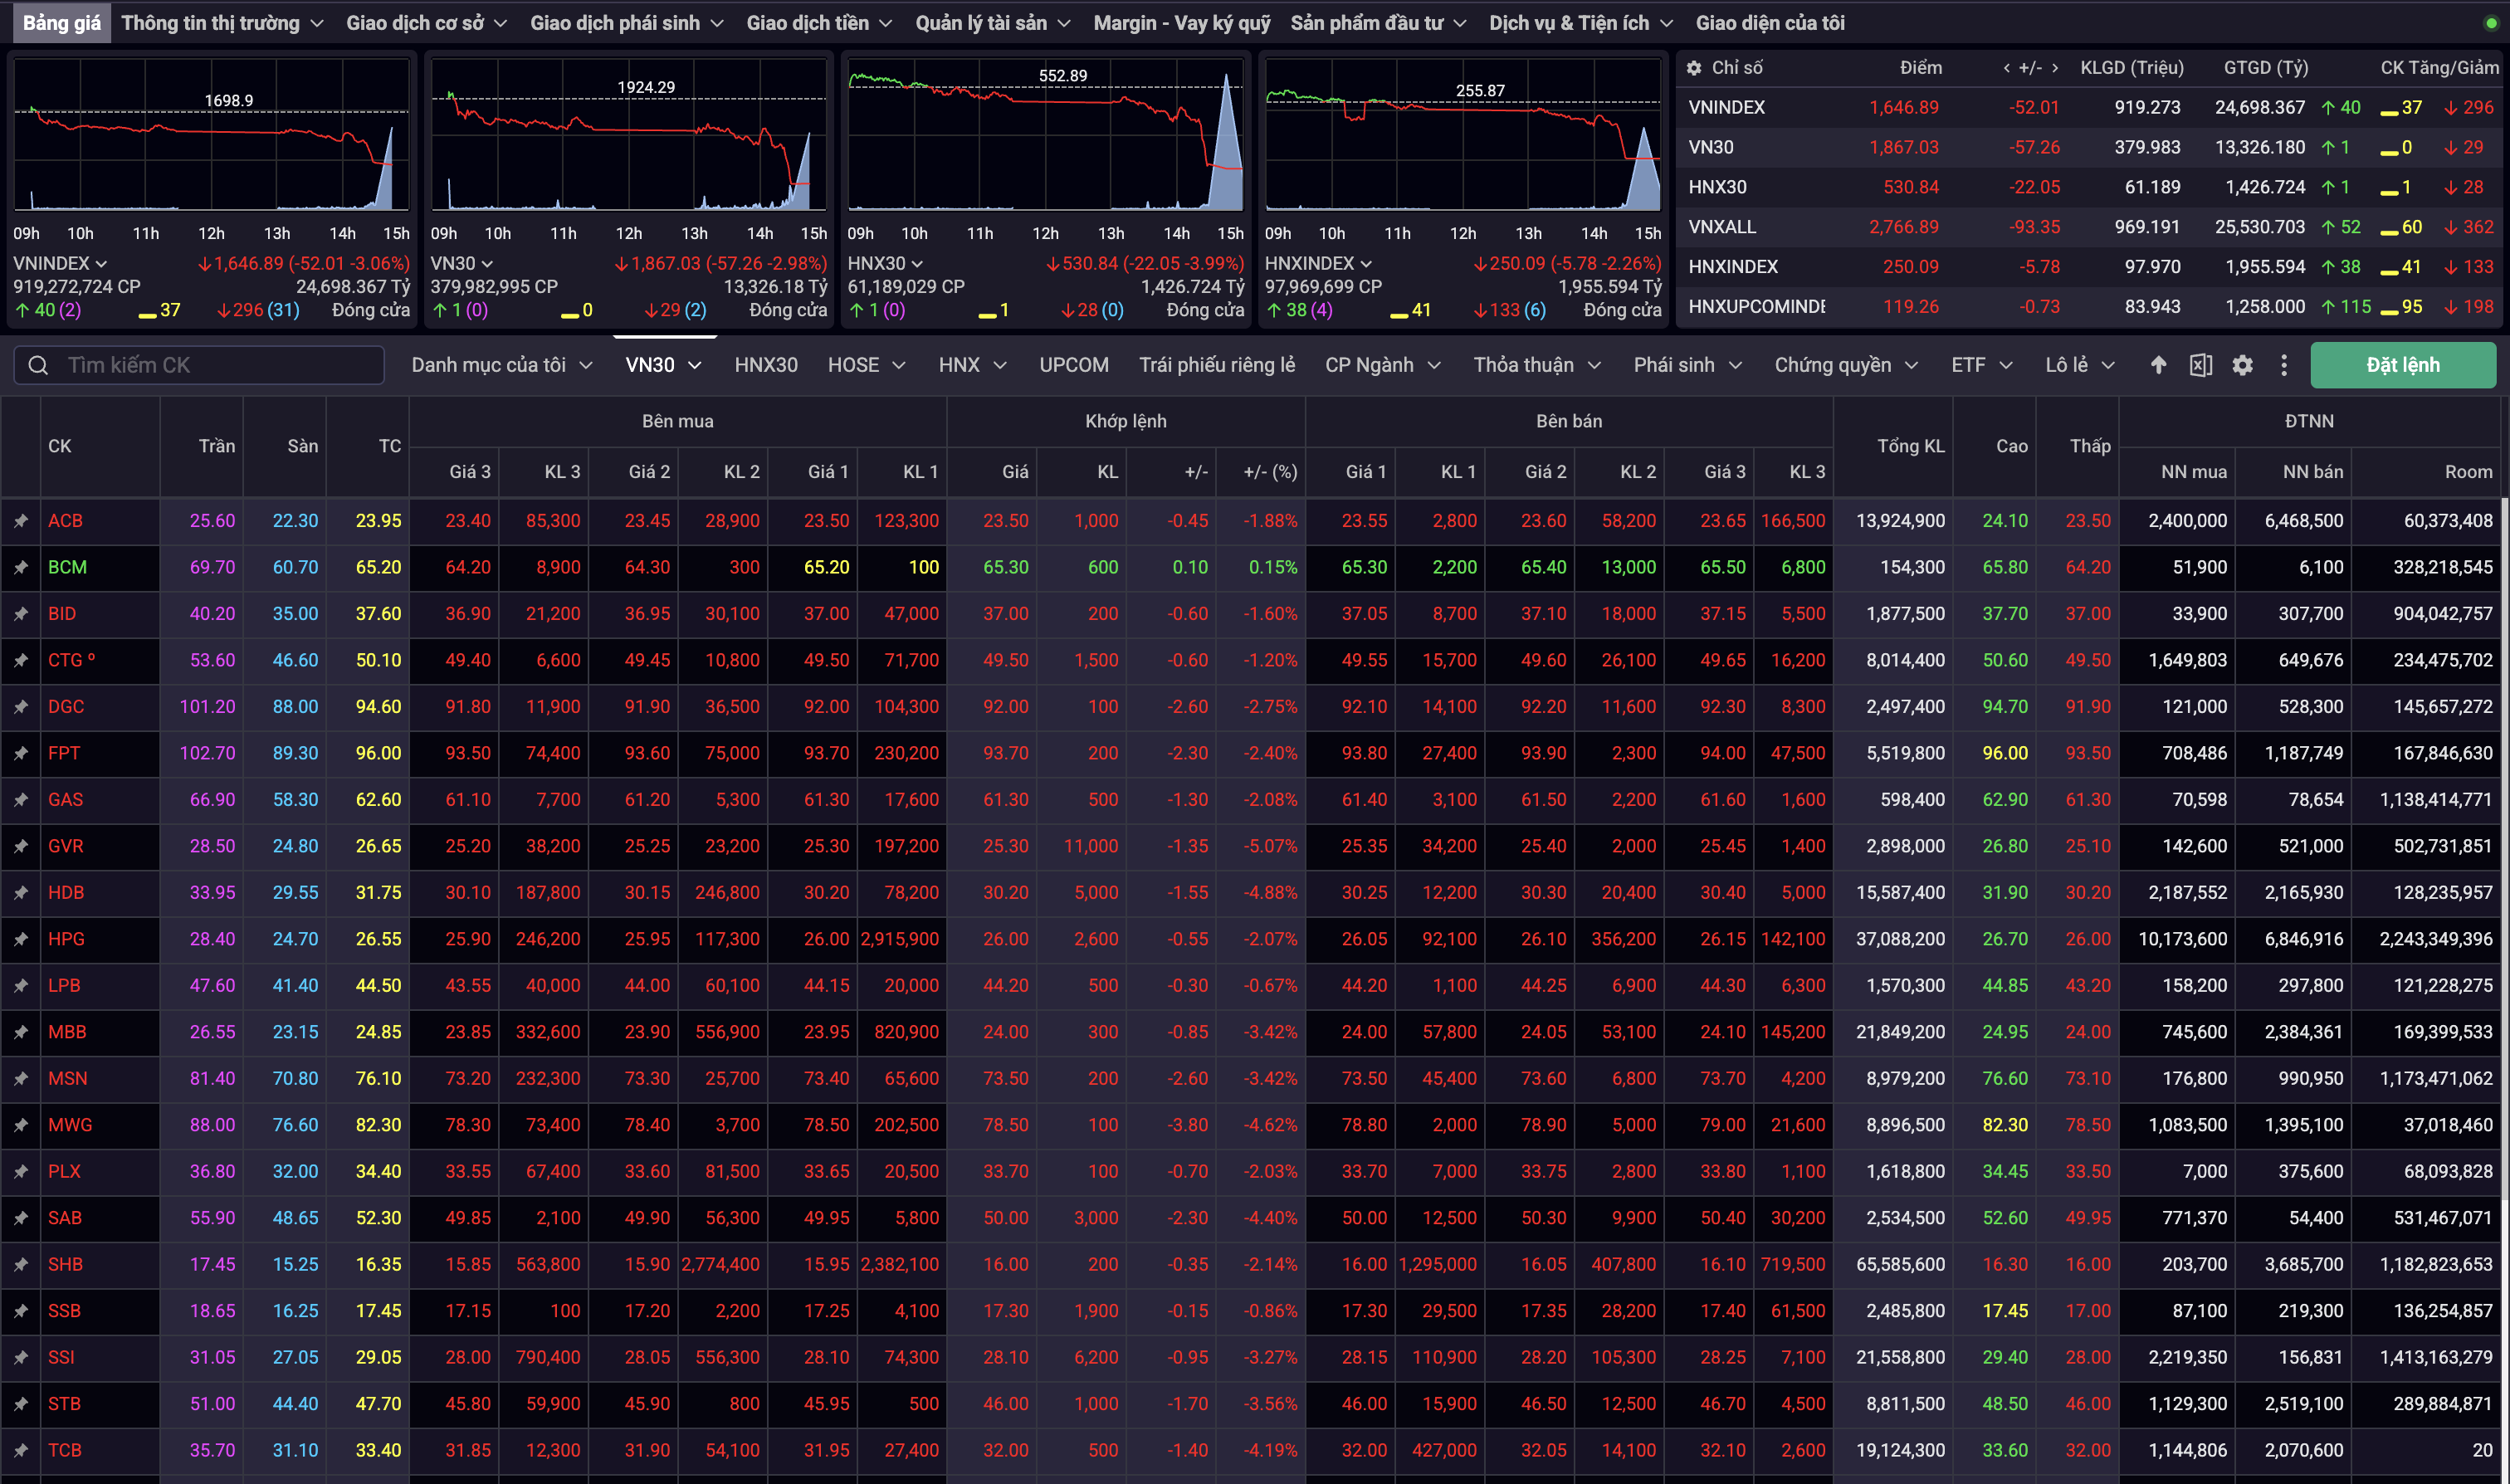
Task: Open the three-dot more options menu
Action: [2283, 365]
